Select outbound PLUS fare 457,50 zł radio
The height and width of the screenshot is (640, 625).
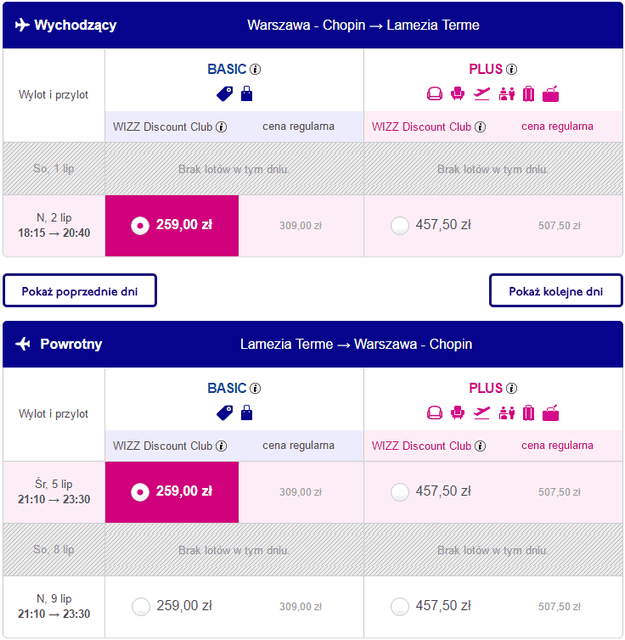coord(400,225)
